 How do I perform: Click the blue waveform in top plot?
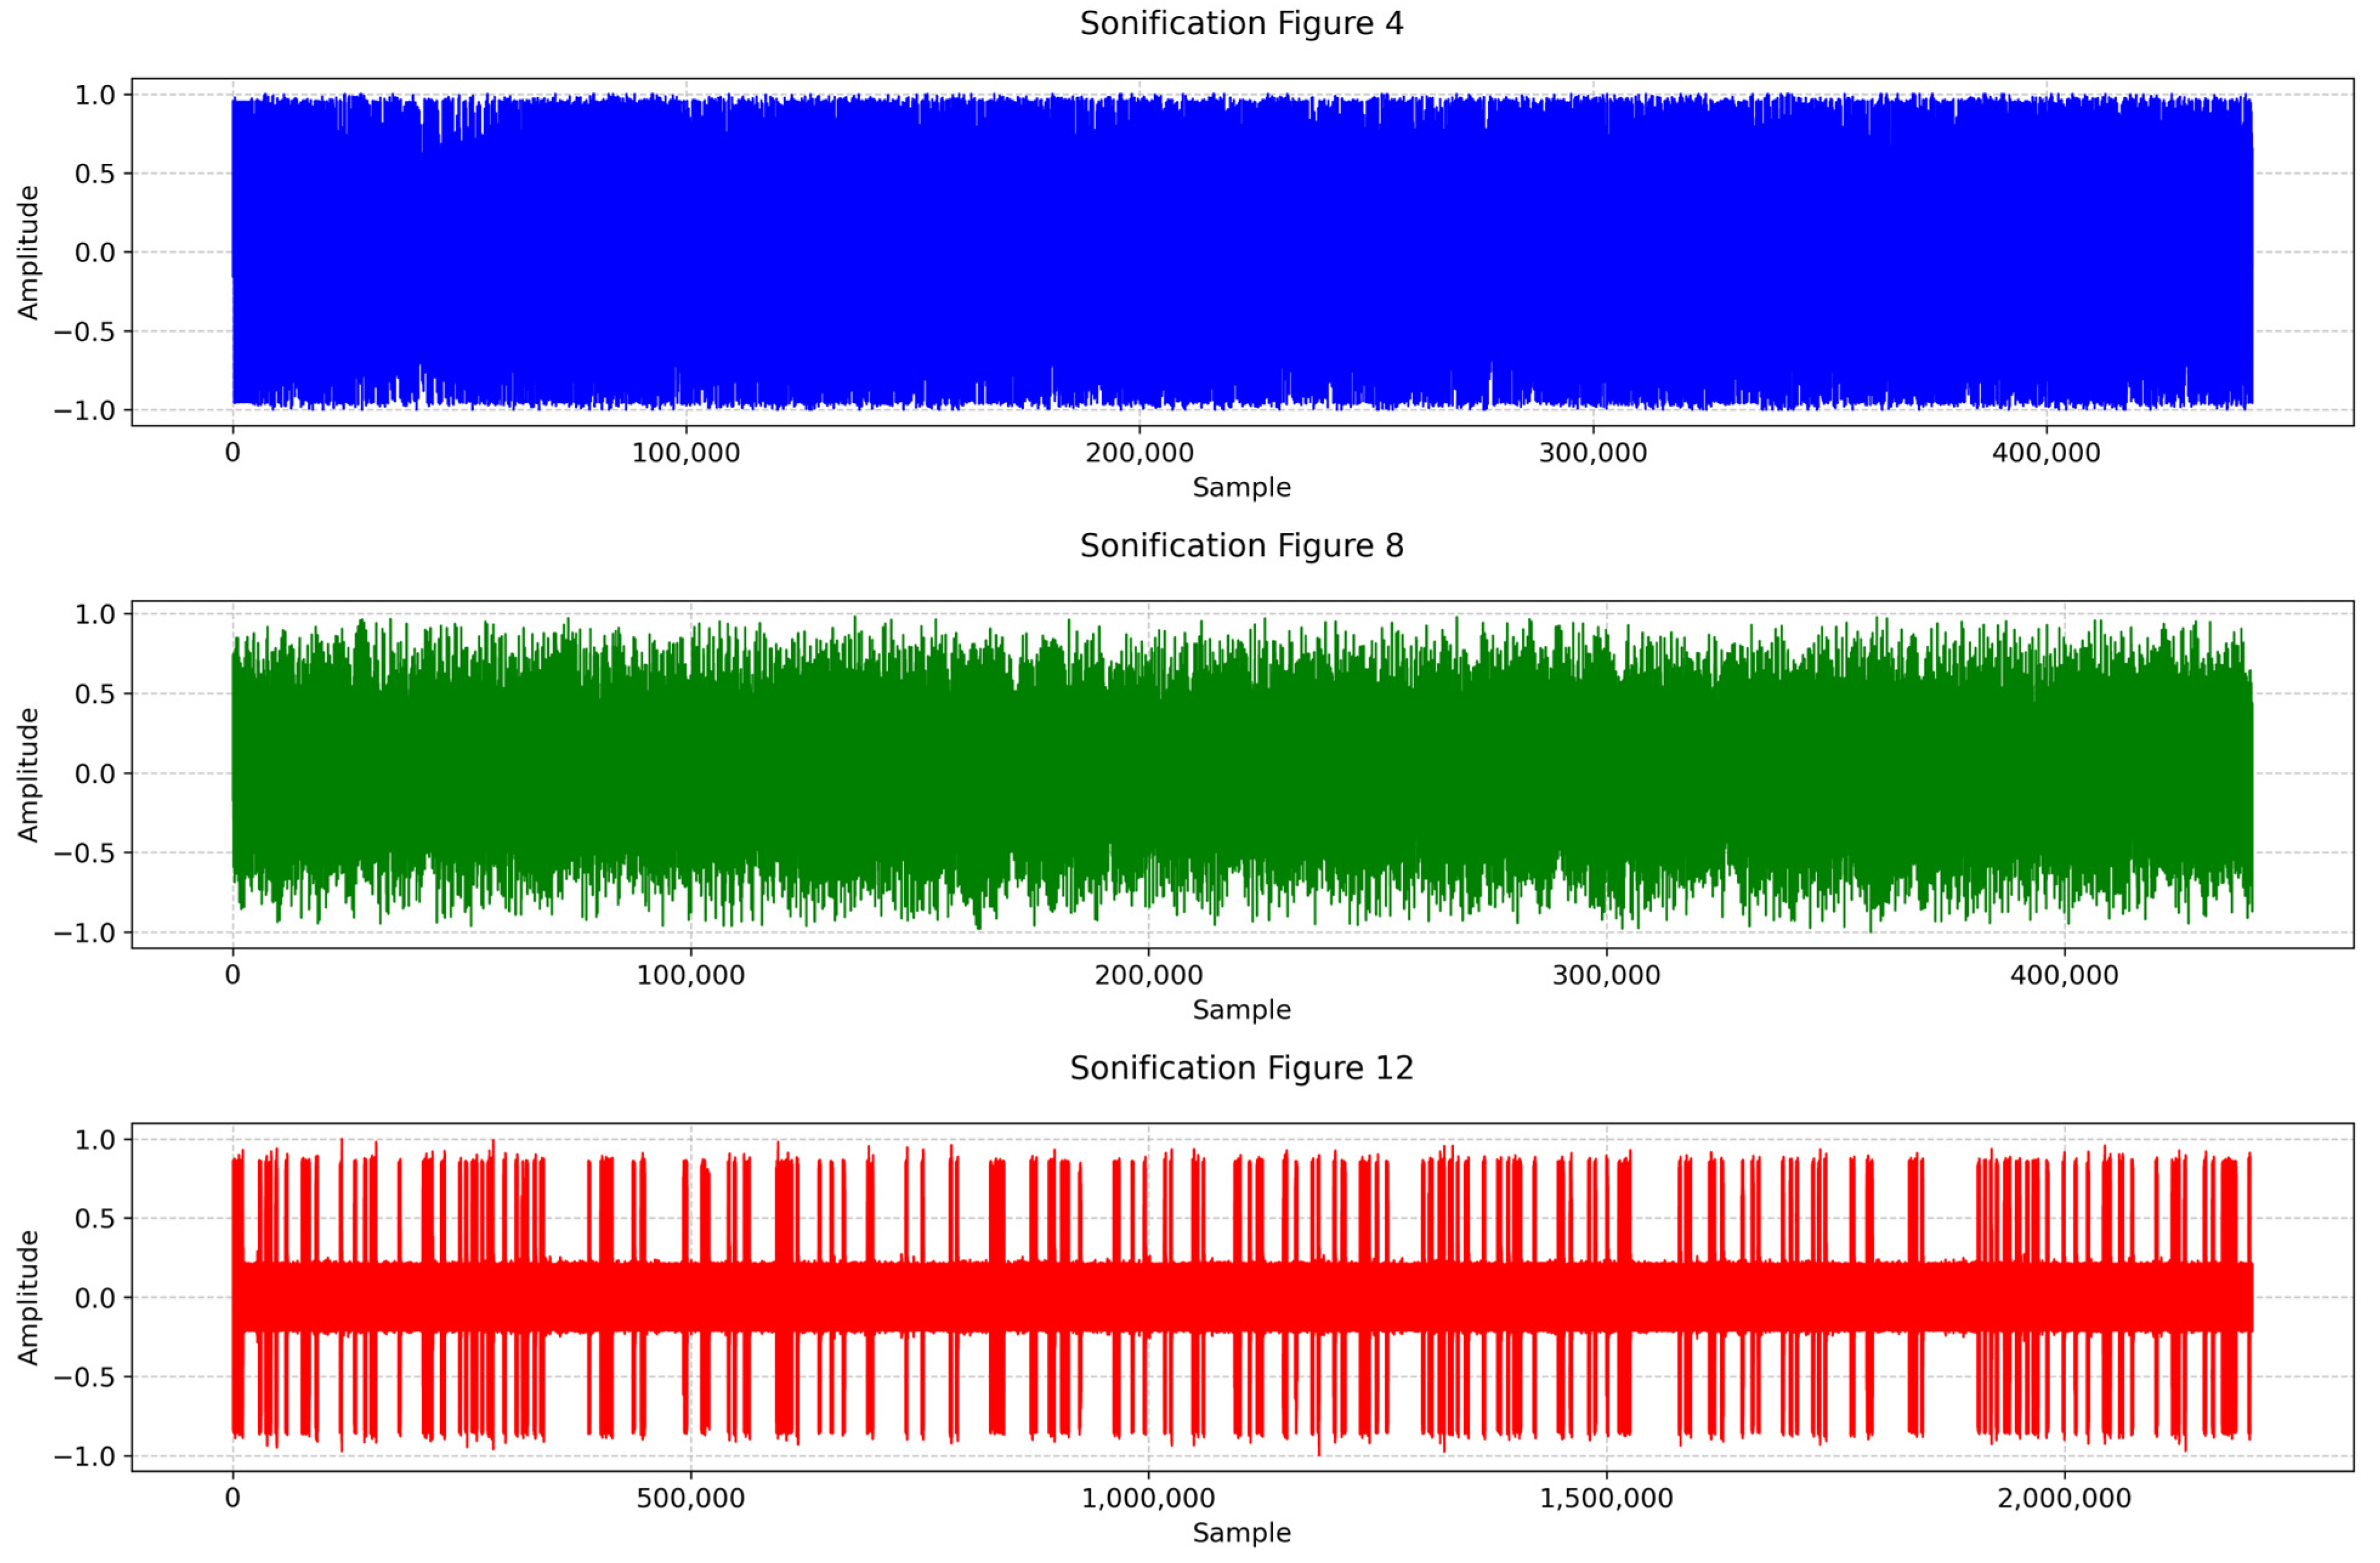click(x=1241, y=252)
